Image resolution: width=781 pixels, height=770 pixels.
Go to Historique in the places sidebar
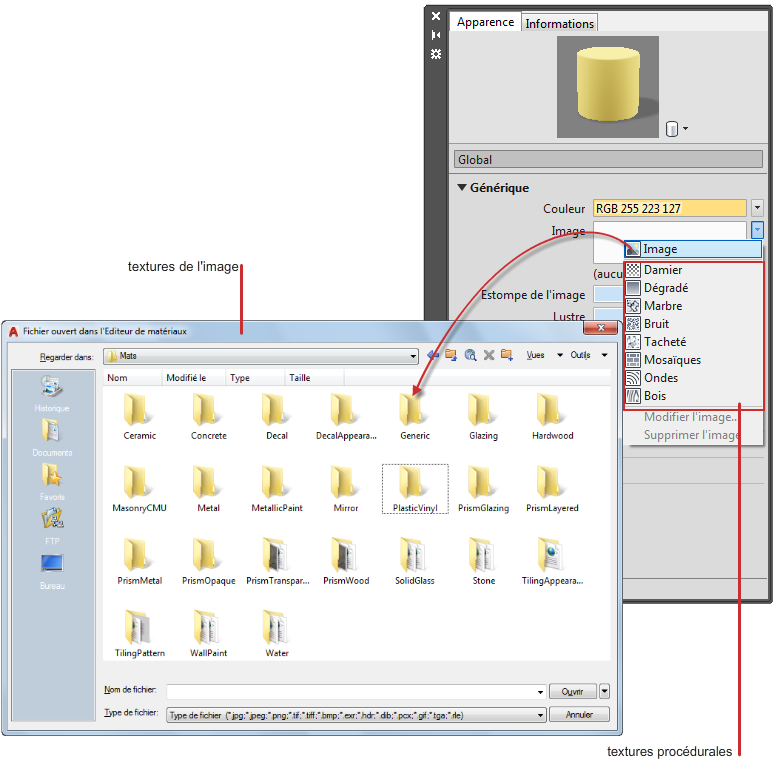52,394
